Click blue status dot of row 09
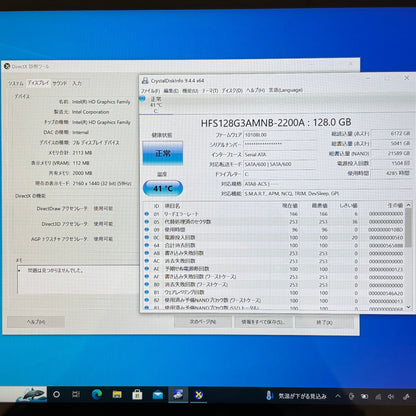Screen dimensions: 416x416 click(146, 230)
